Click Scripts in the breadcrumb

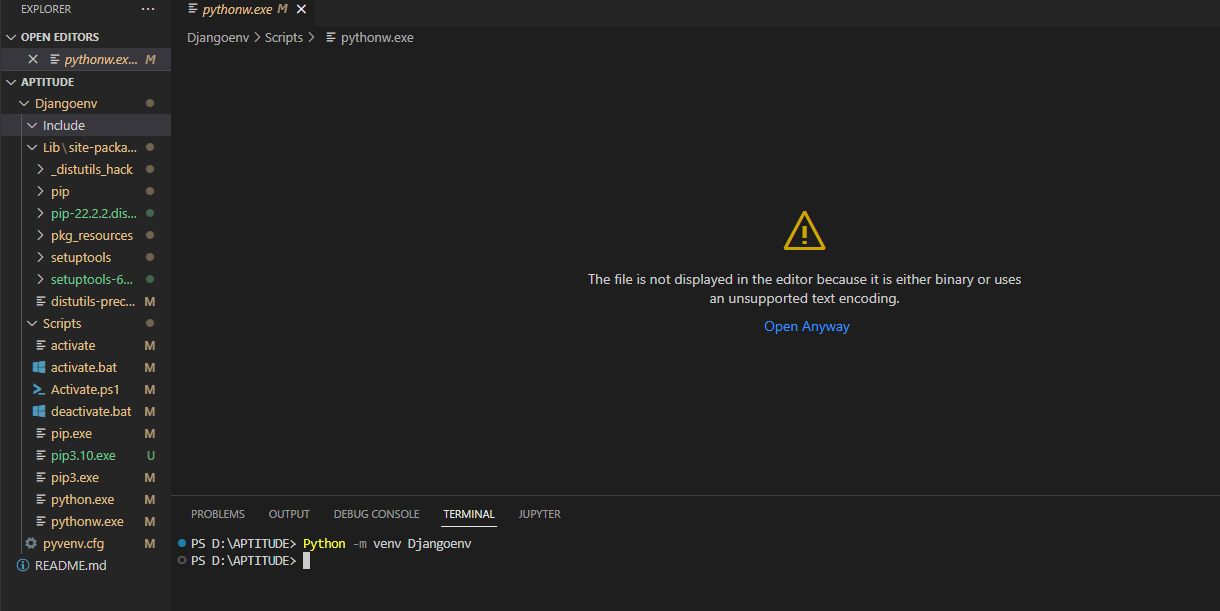[284, 38]
